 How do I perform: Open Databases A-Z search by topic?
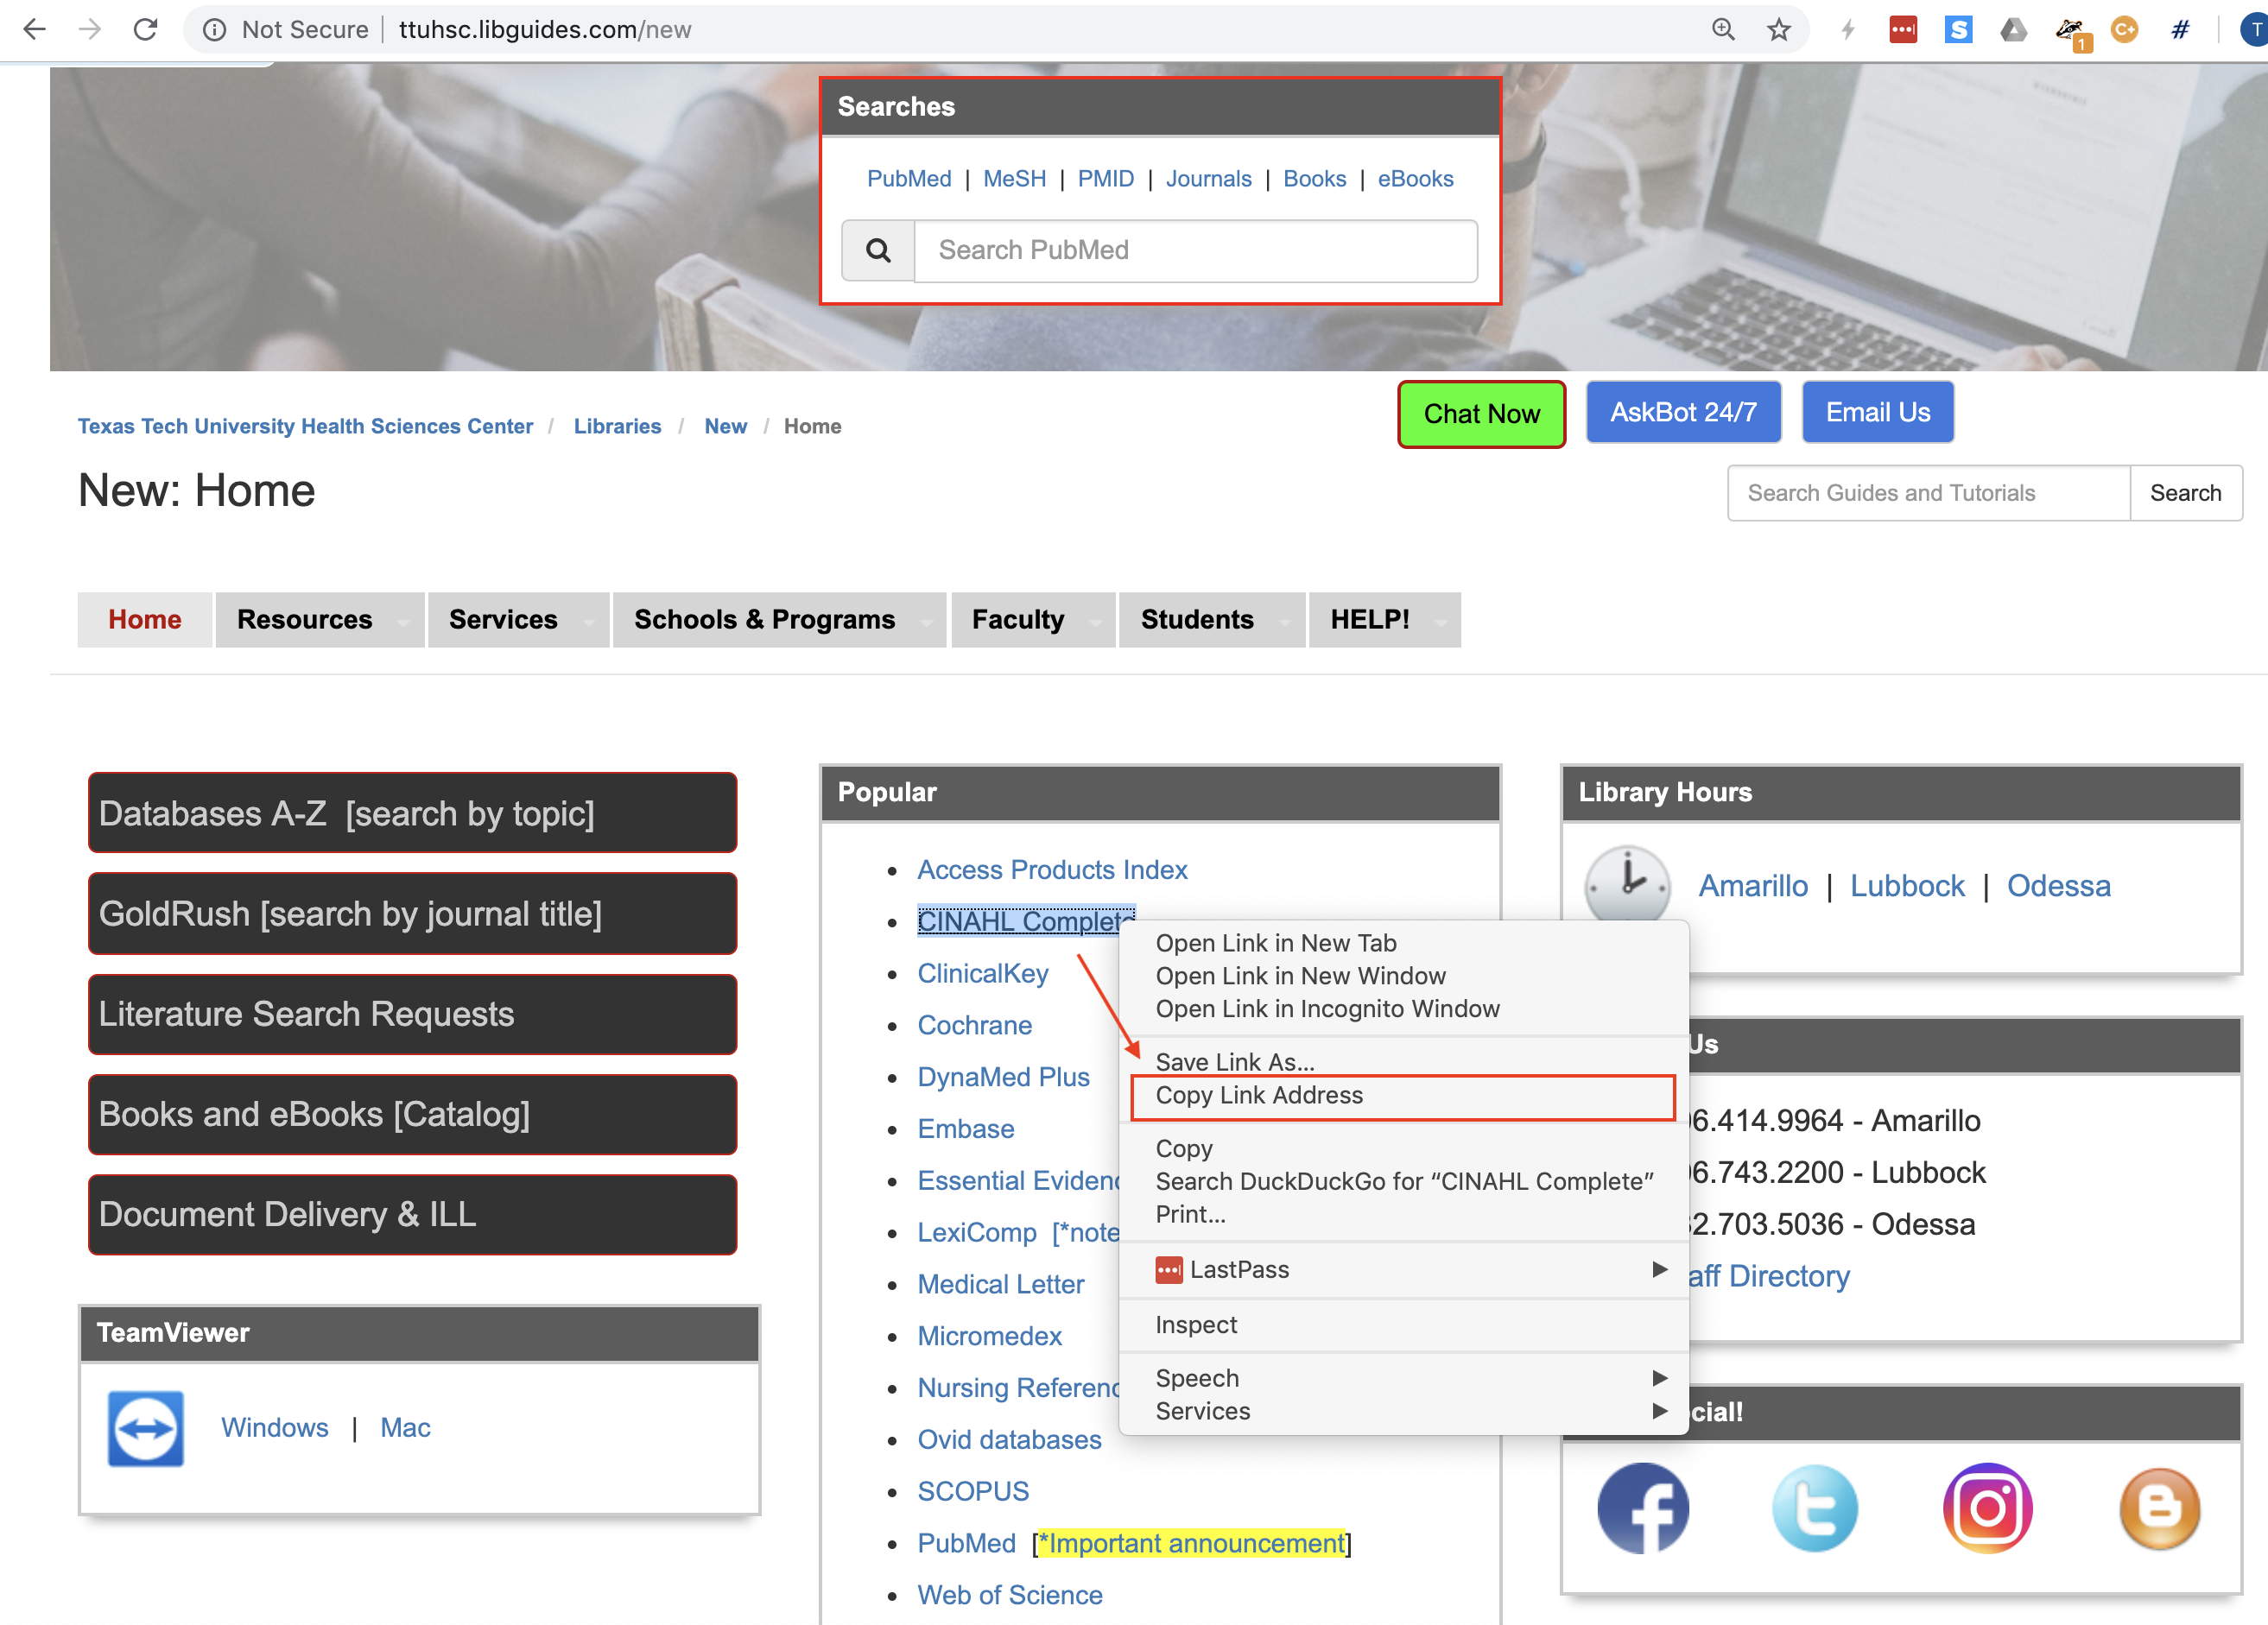click(412, 813)
